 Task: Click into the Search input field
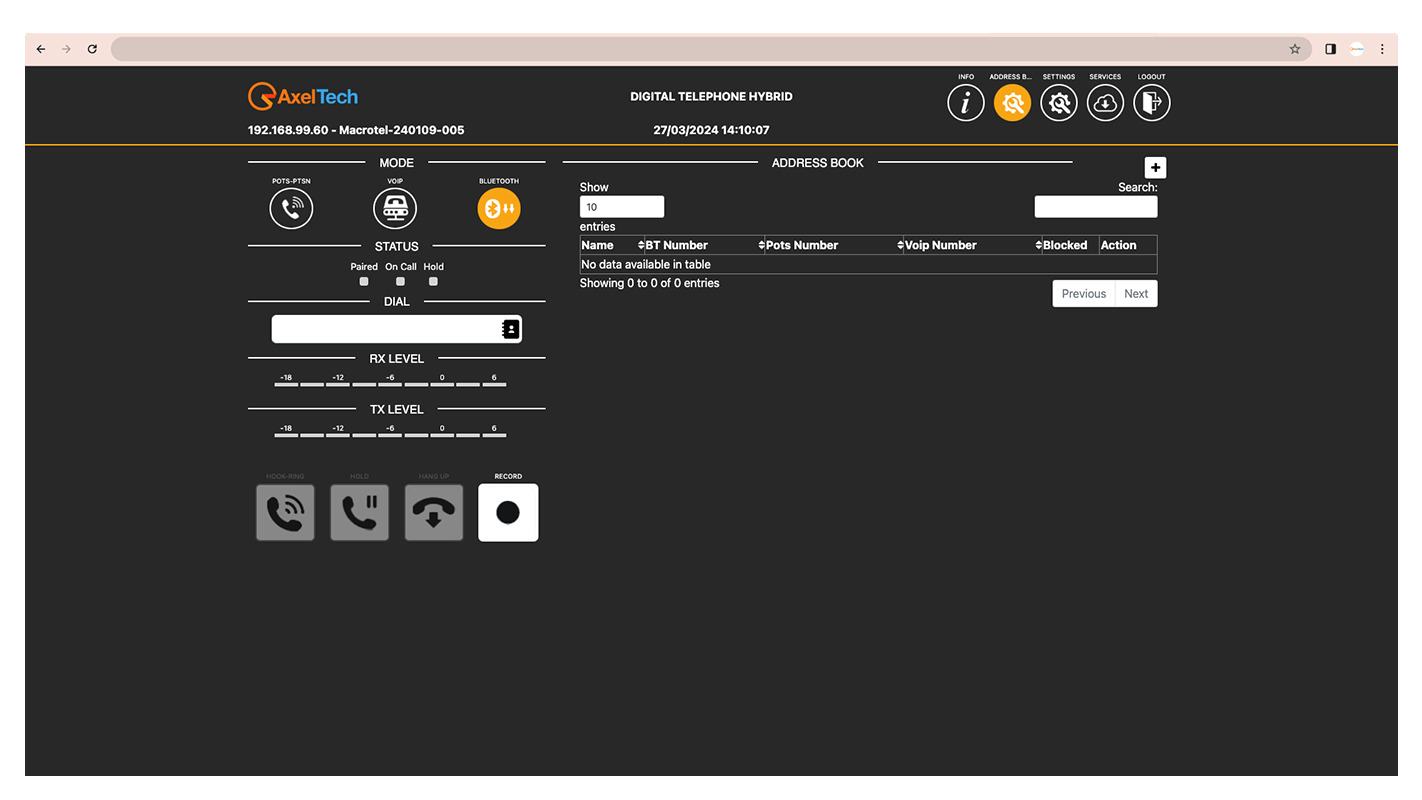pos(1095,207)
